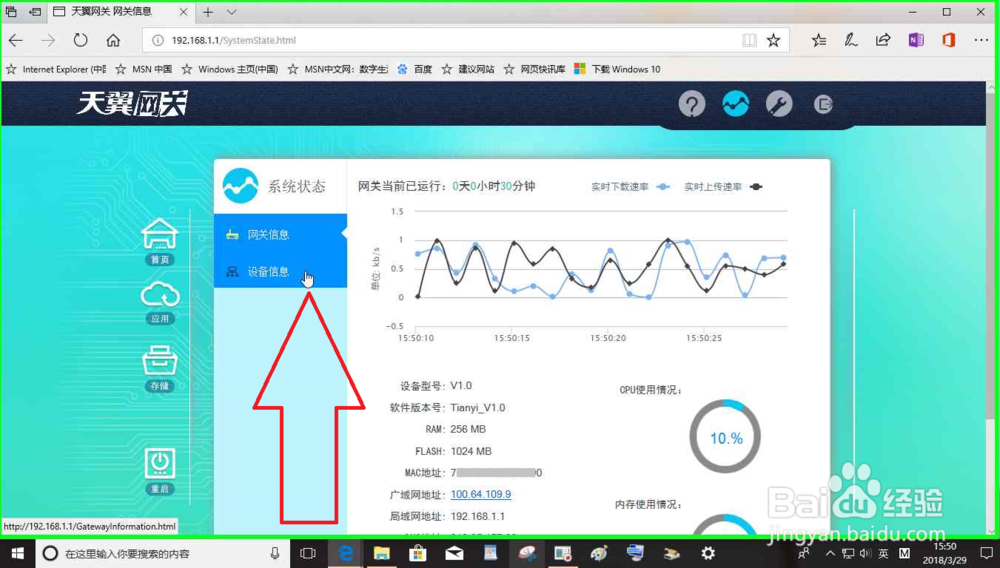
Task: Open Internet Explorer favorites bar bookmark
Action: coord(56,69)
